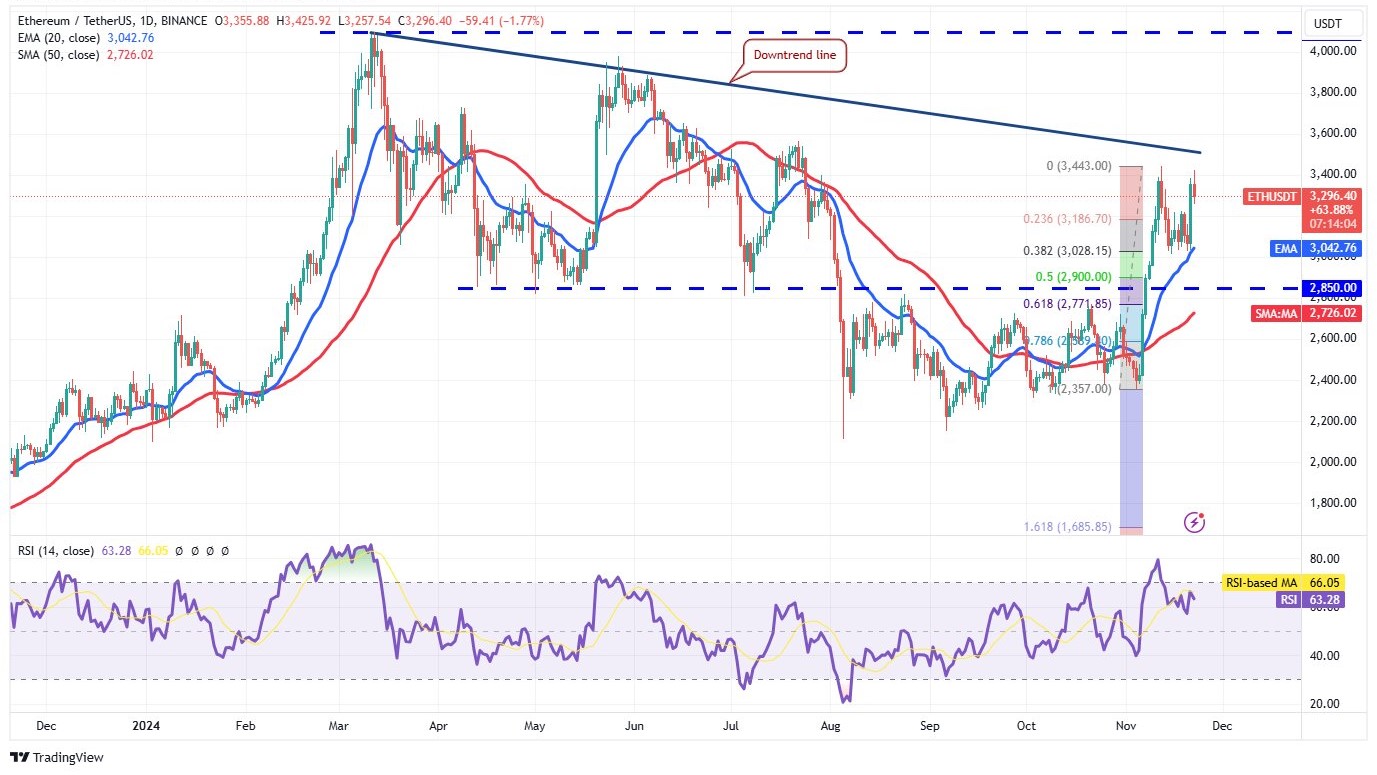The image size is (1377, 775).
Task: Open the TradingView logo link
Action: [57, 757]
